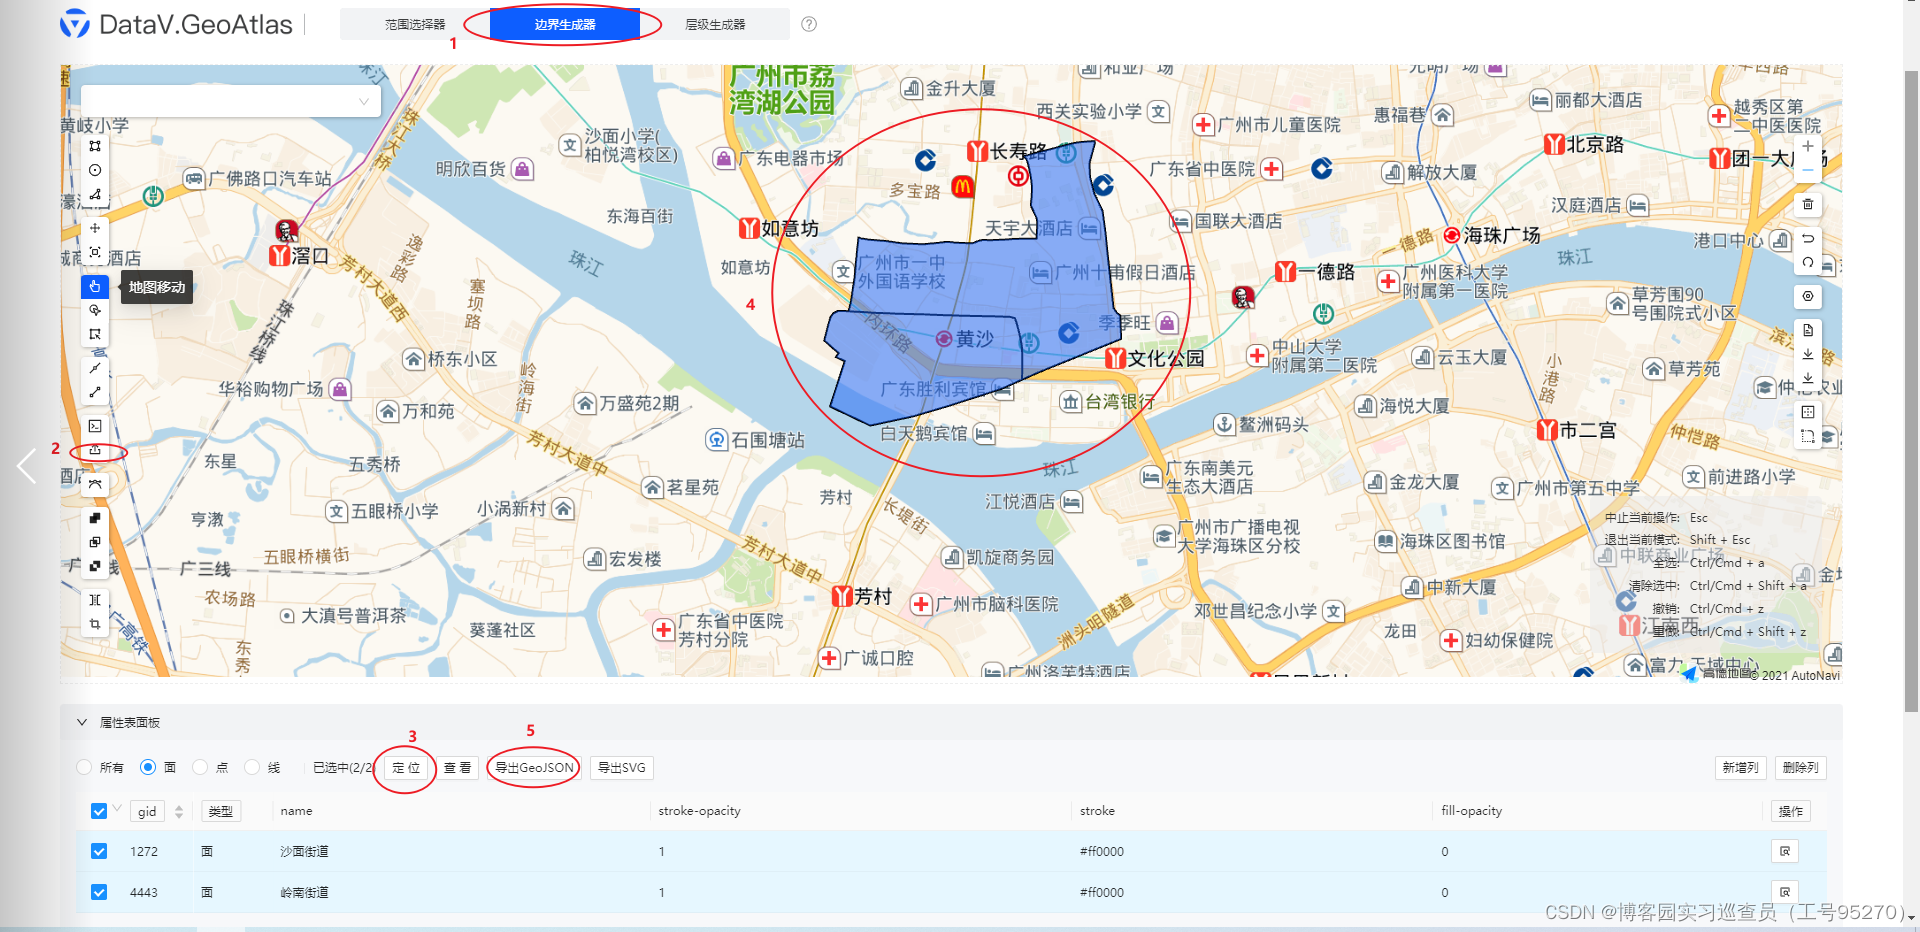Image resolution: width=1920 pixels, height=932 pixels.
Task: Click the 定位 button in attribute panel
Action: [x=407, y=767]
